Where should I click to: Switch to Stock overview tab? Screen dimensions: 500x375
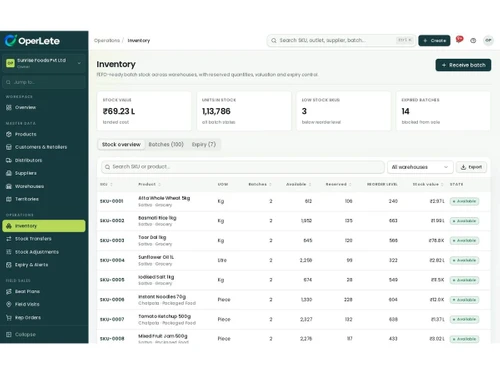[121, 144]
